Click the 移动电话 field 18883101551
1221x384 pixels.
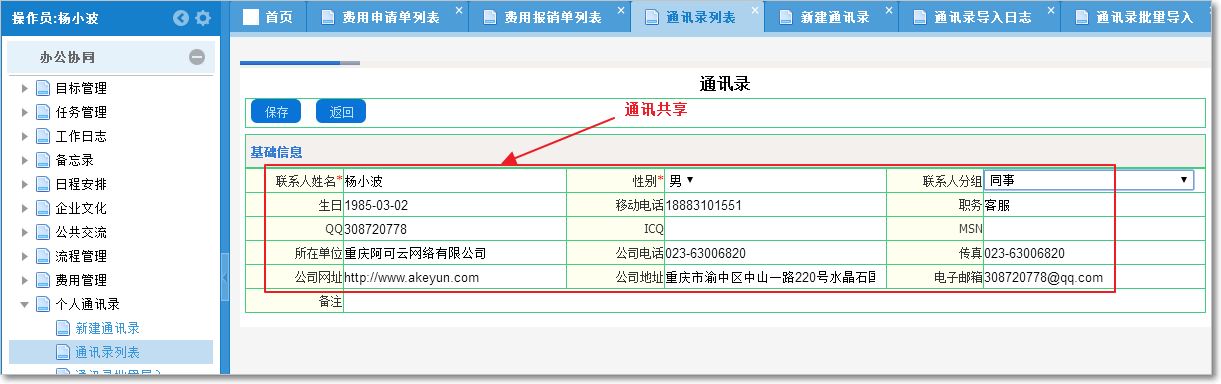pyautogui.click(x=774, y=205)
